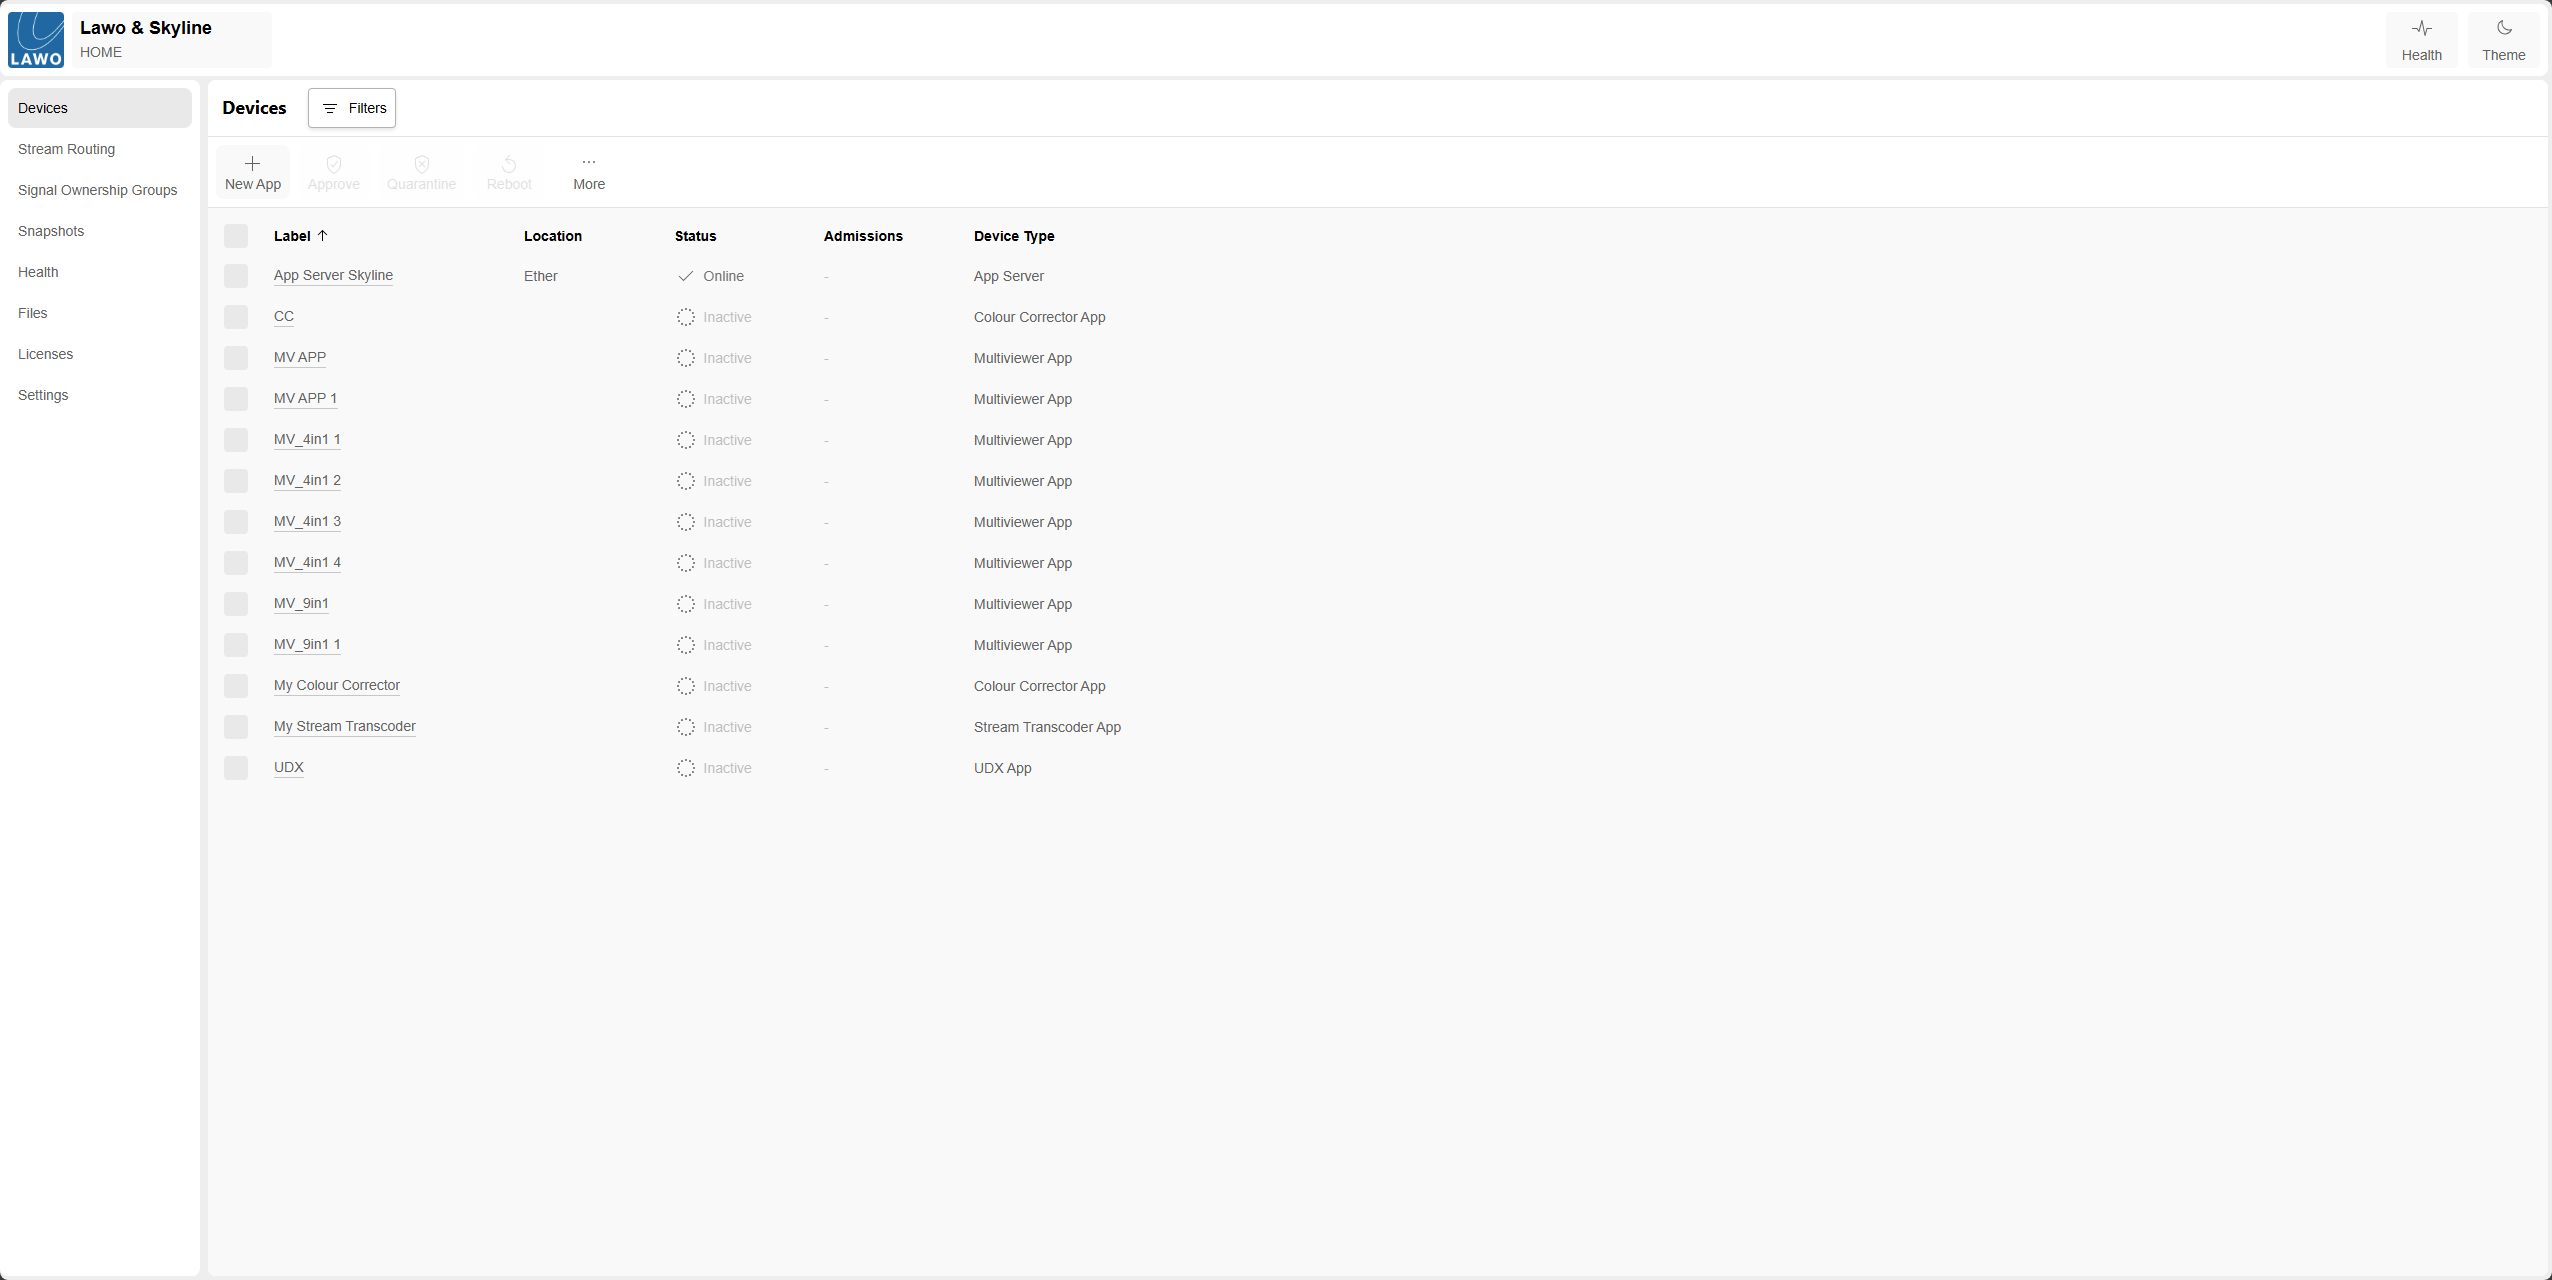This screenshot has width=2552, height=1280.
Task: Open the MV_9in1 1 device link
Action: point(307,645)
